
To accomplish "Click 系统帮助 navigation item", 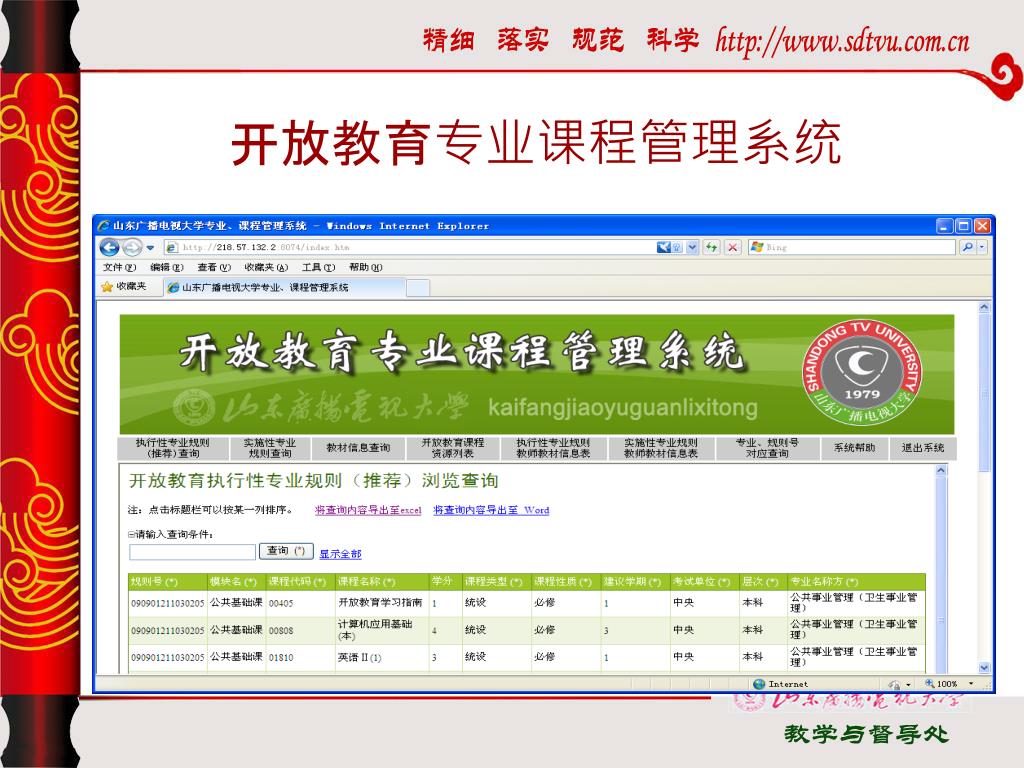I will [x=854, y=448].
